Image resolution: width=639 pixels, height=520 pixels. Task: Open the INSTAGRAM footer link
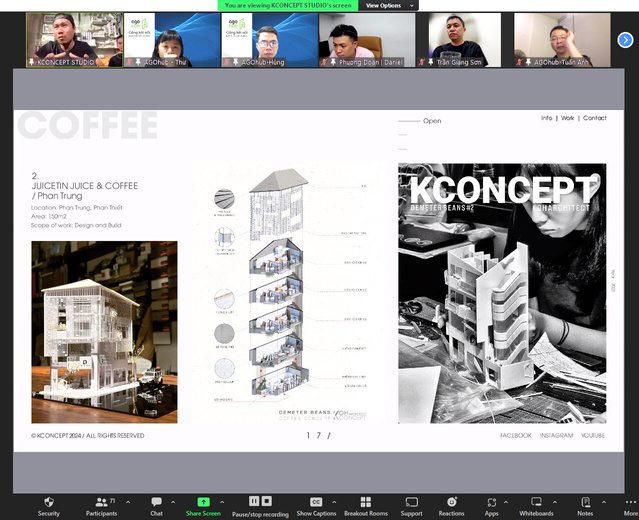click(x=556, y=436)
